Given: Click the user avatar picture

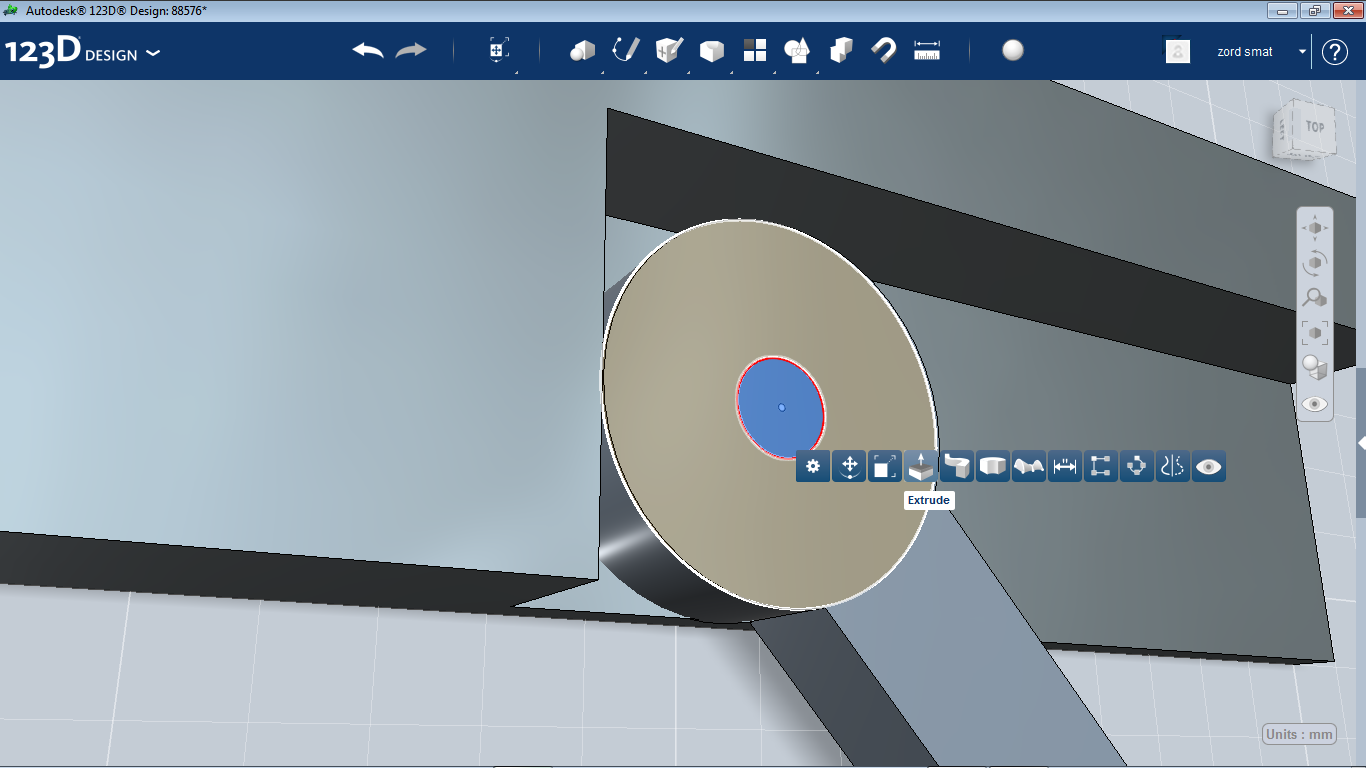Looking at the screenshot, I should 1178,51.
